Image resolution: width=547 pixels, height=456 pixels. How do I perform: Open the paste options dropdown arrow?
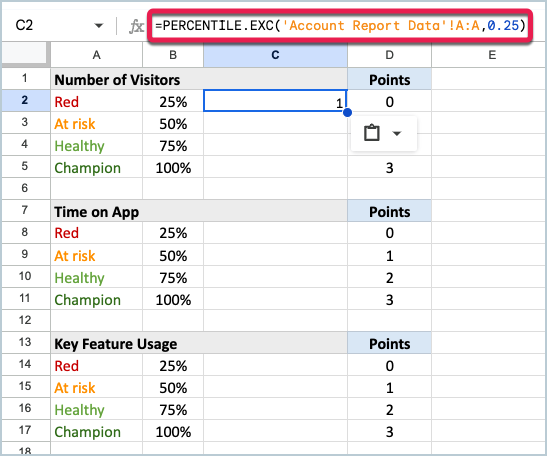point(397,133)
